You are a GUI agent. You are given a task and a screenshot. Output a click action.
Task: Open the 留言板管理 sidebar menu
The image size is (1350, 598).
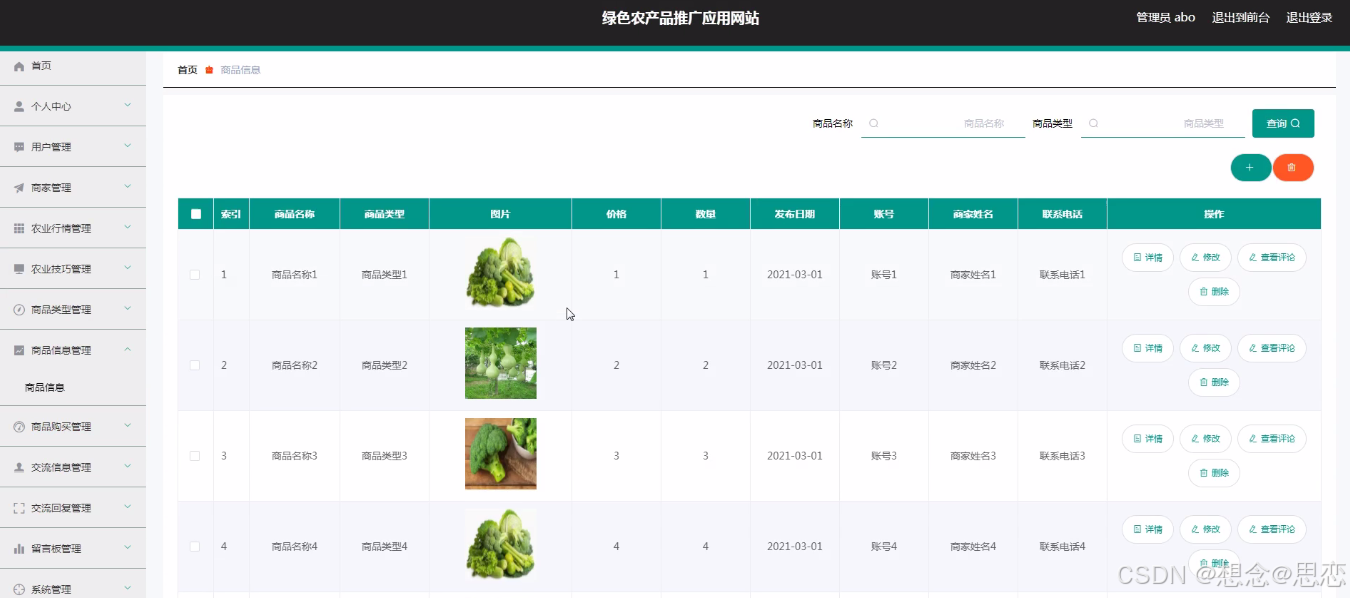click(x=73, y=549)
